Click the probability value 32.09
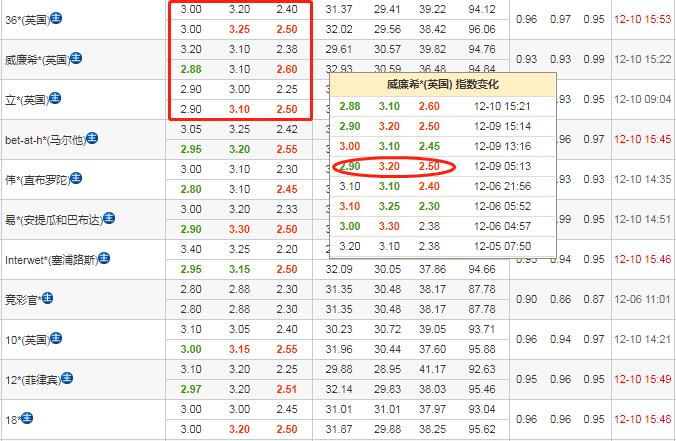The height and width of the screenshot is (441, 676). [x=339, y=269]
